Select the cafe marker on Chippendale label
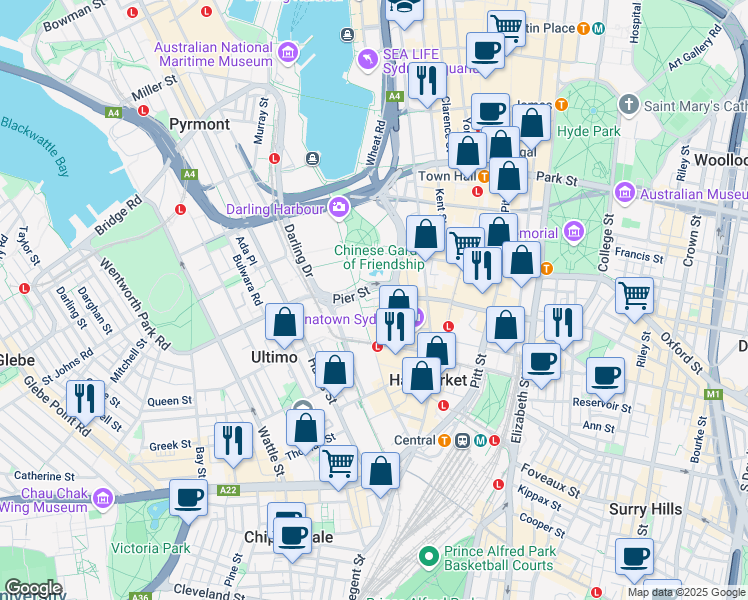Screen dimensions: 748x600 [292, 539]
